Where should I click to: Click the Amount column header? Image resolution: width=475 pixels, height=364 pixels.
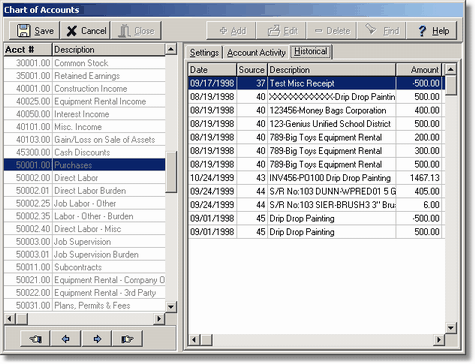coord(419,70)
